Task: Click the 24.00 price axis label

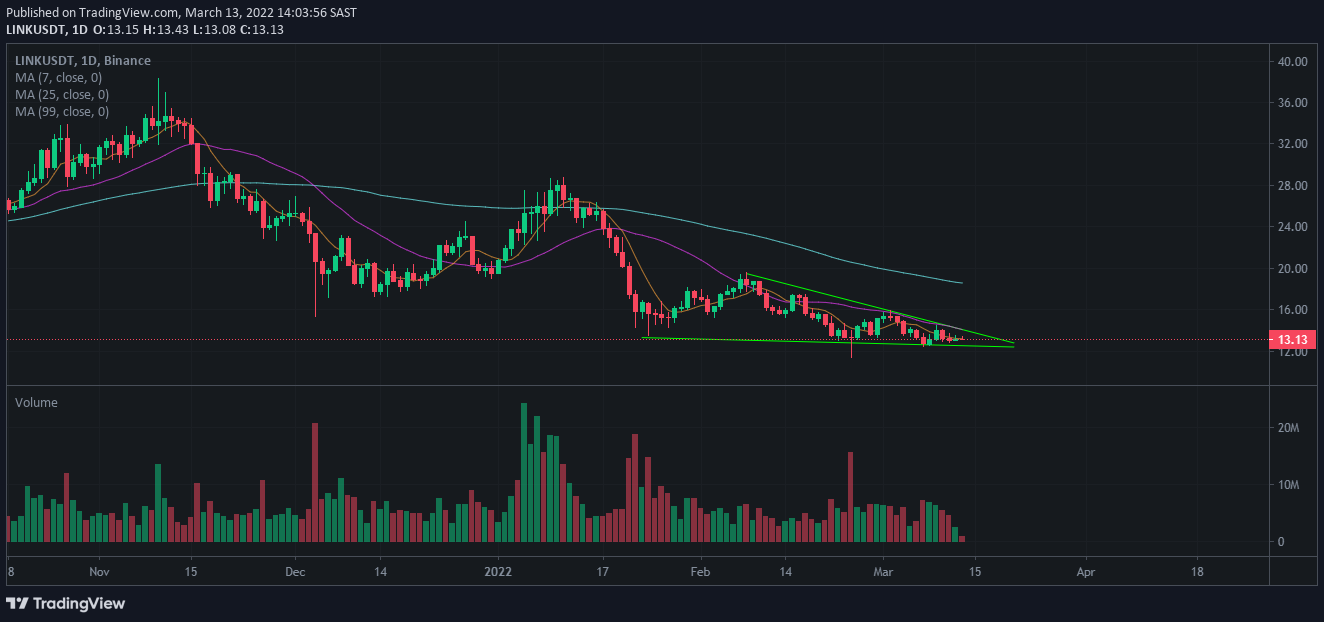Action: pyautogui.click(x=1293, y=227)
